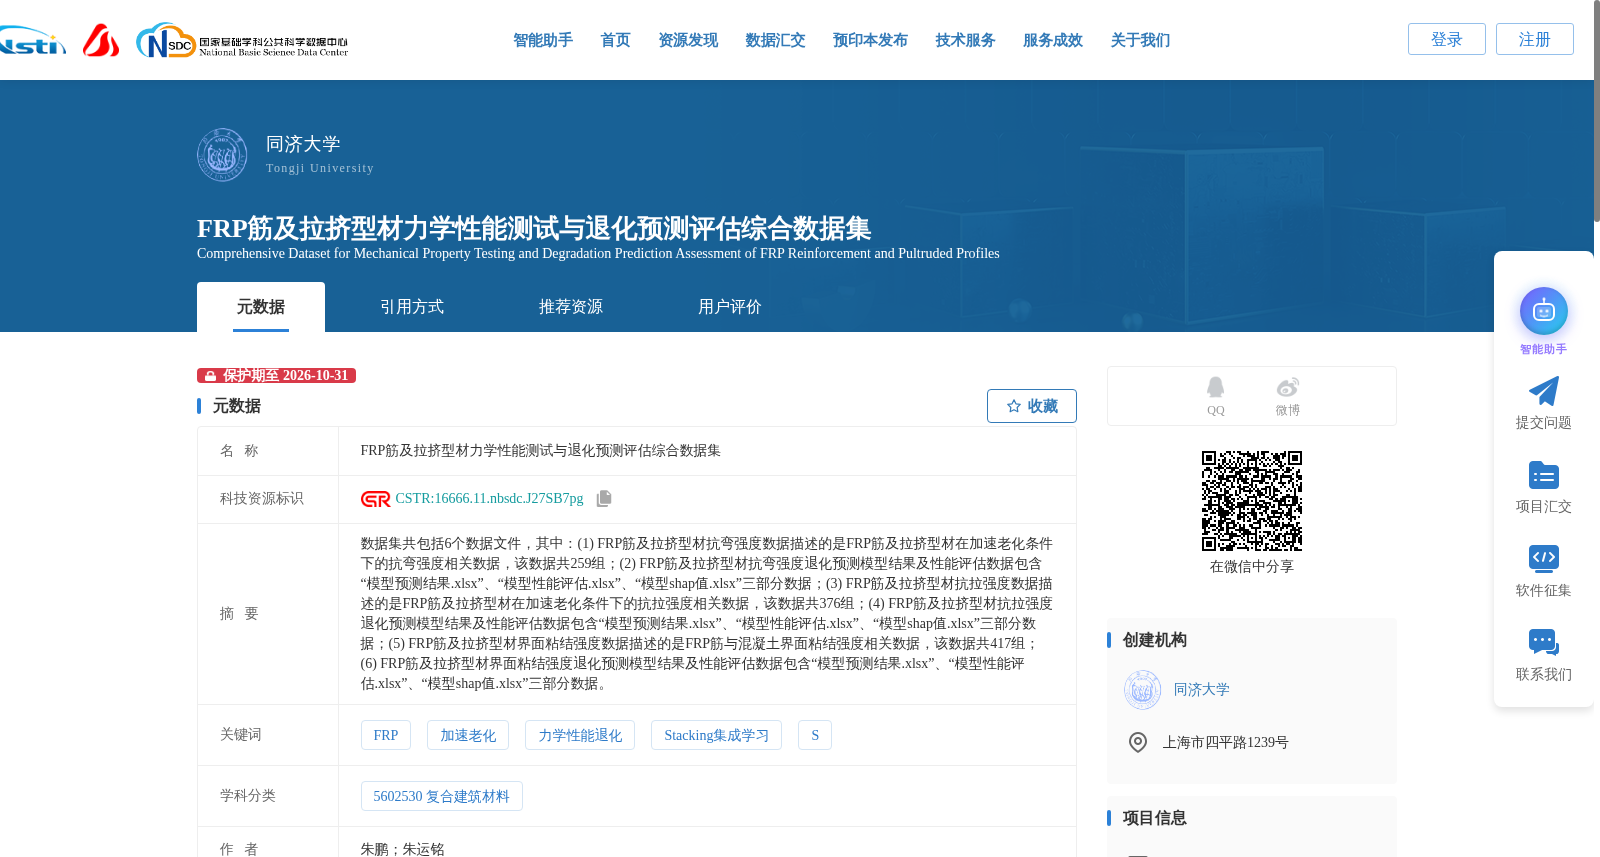This screenshot has height=857, width=1600.
Task: Switch to the 引用方式 tab
Action: point(412,307)
